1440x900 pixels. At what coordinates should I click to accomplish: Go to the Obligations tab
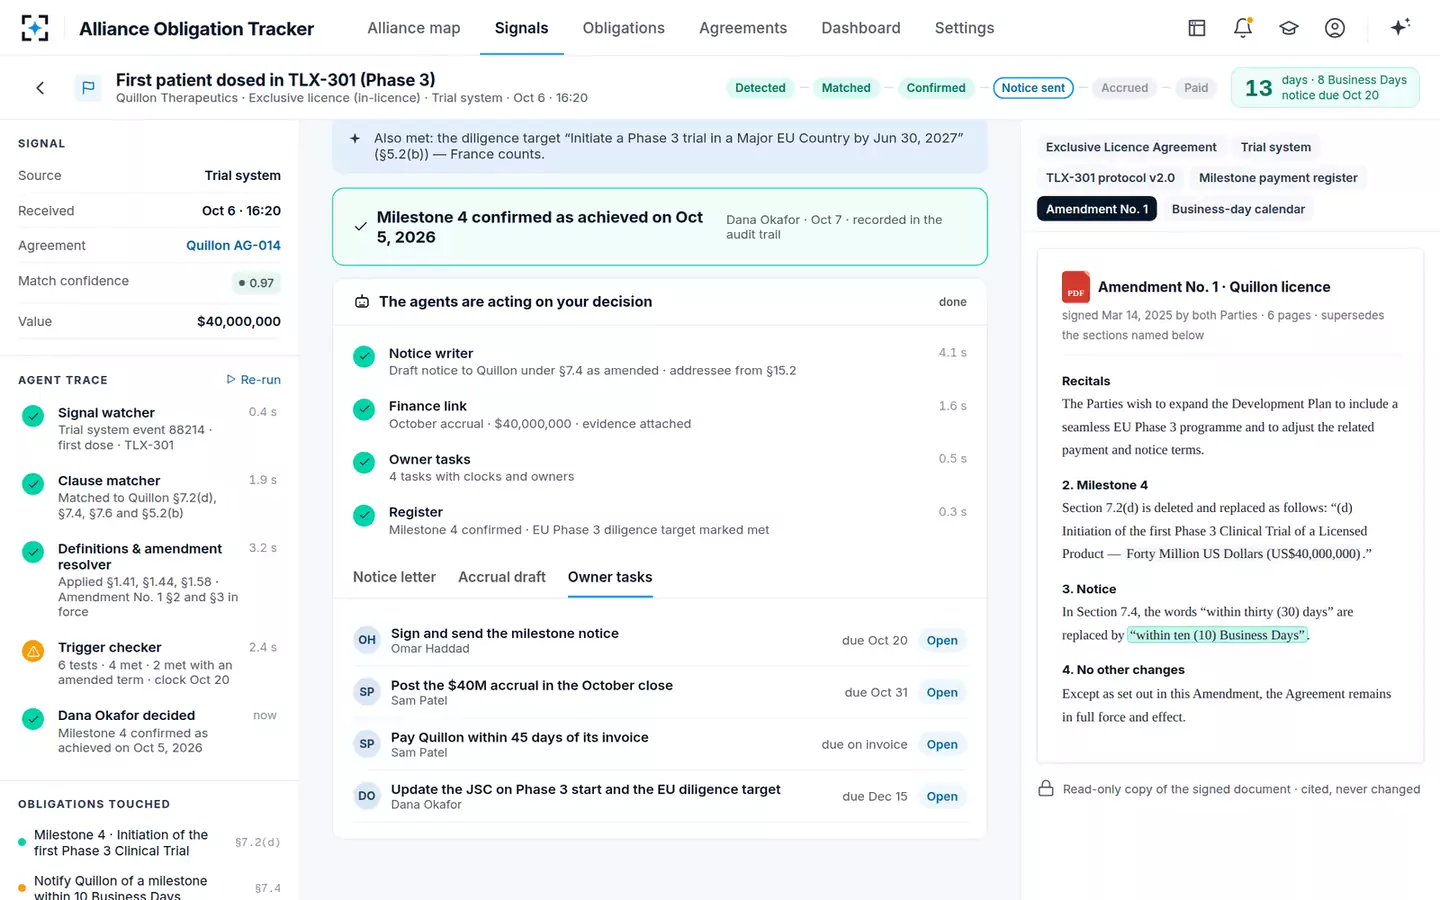[624, 28]
